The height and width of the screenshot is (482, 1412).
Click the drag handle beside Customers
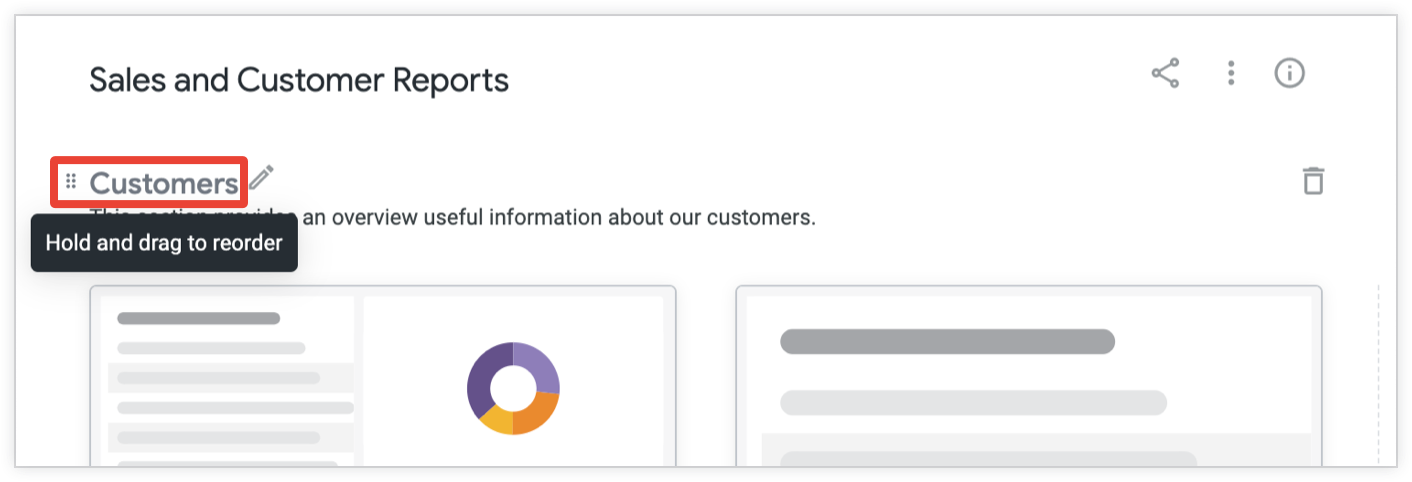point(71,181)
